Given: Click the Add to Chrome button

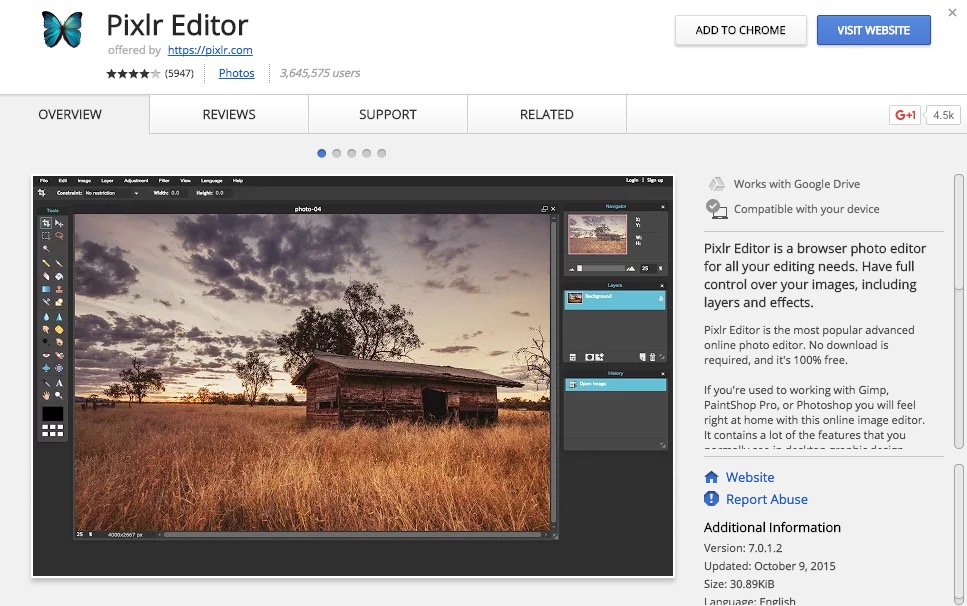Looking at the screenshot, I should tap(739, 30).
